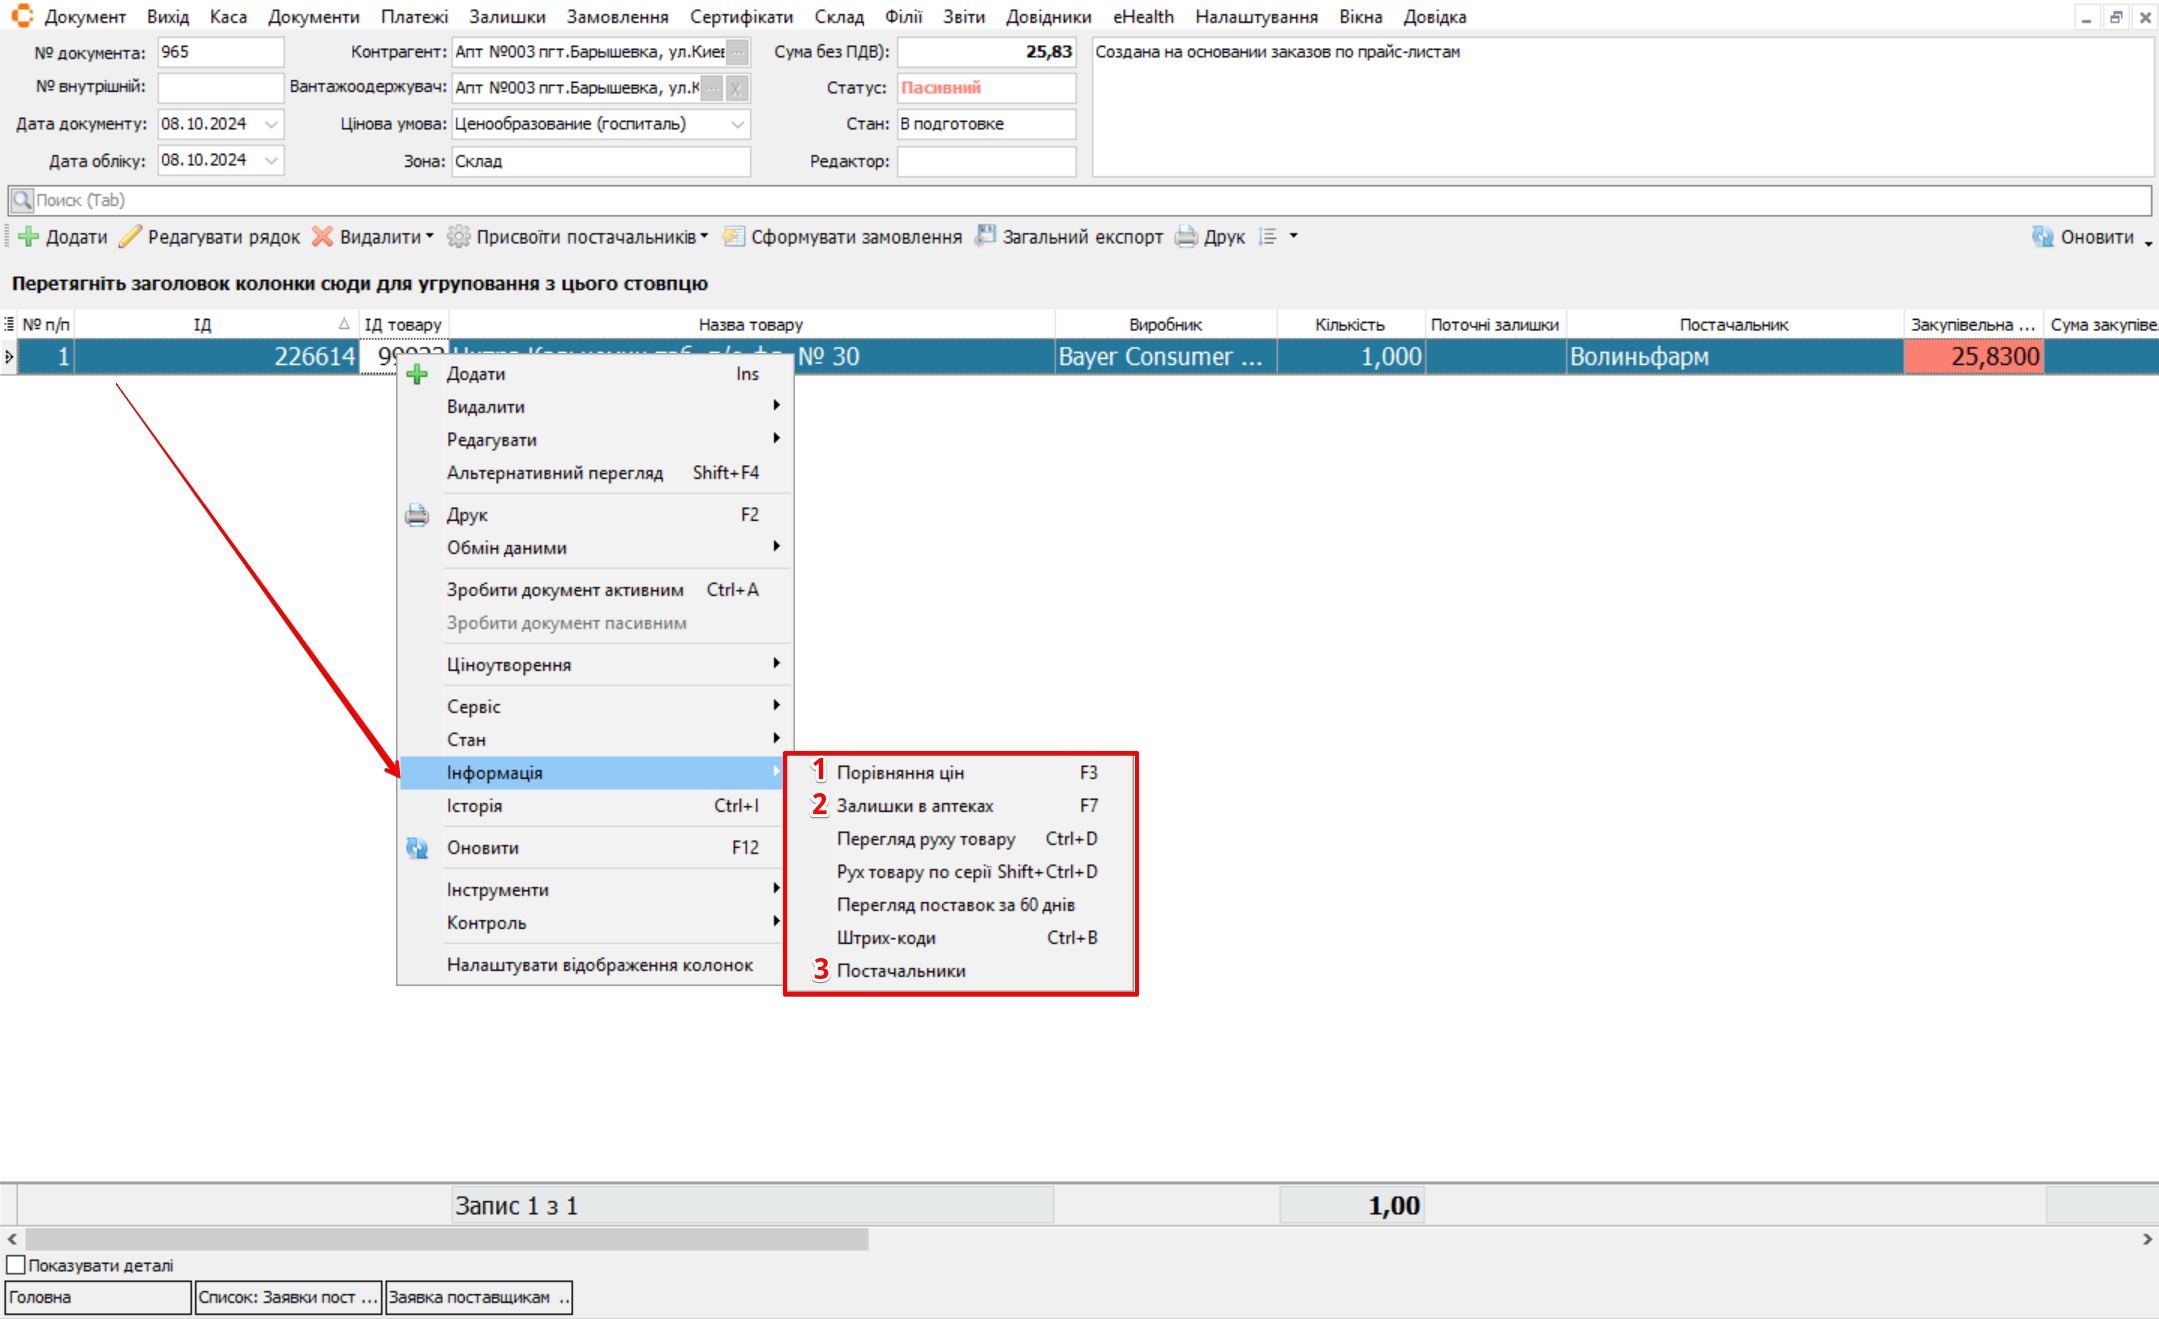Click the red X Видалити icon
The width and height of the screenshot is (2159, 1319).
pos(322,237)
